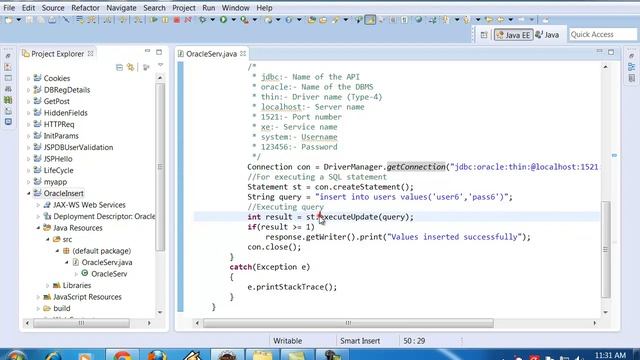Click the Writable status bar entry
This screenshot has height=360, width=640.
pos(287,341)
